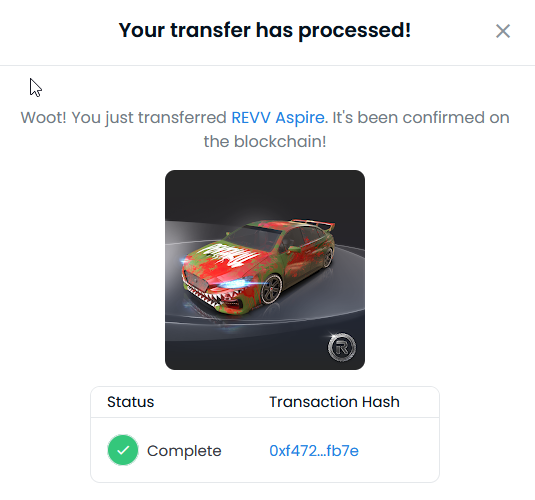Viewport: 535px width, 500px height.
Task: Click the REVV R logo badge
Action: pyautogui.click(x=342, y=347)
